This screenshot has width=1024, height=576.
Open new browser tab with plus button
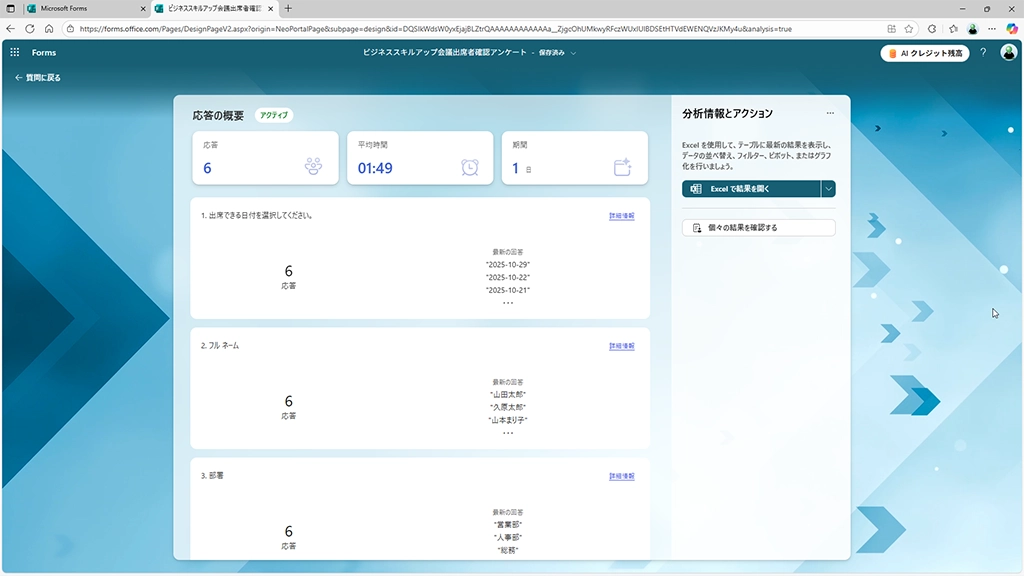coord(288,8)
